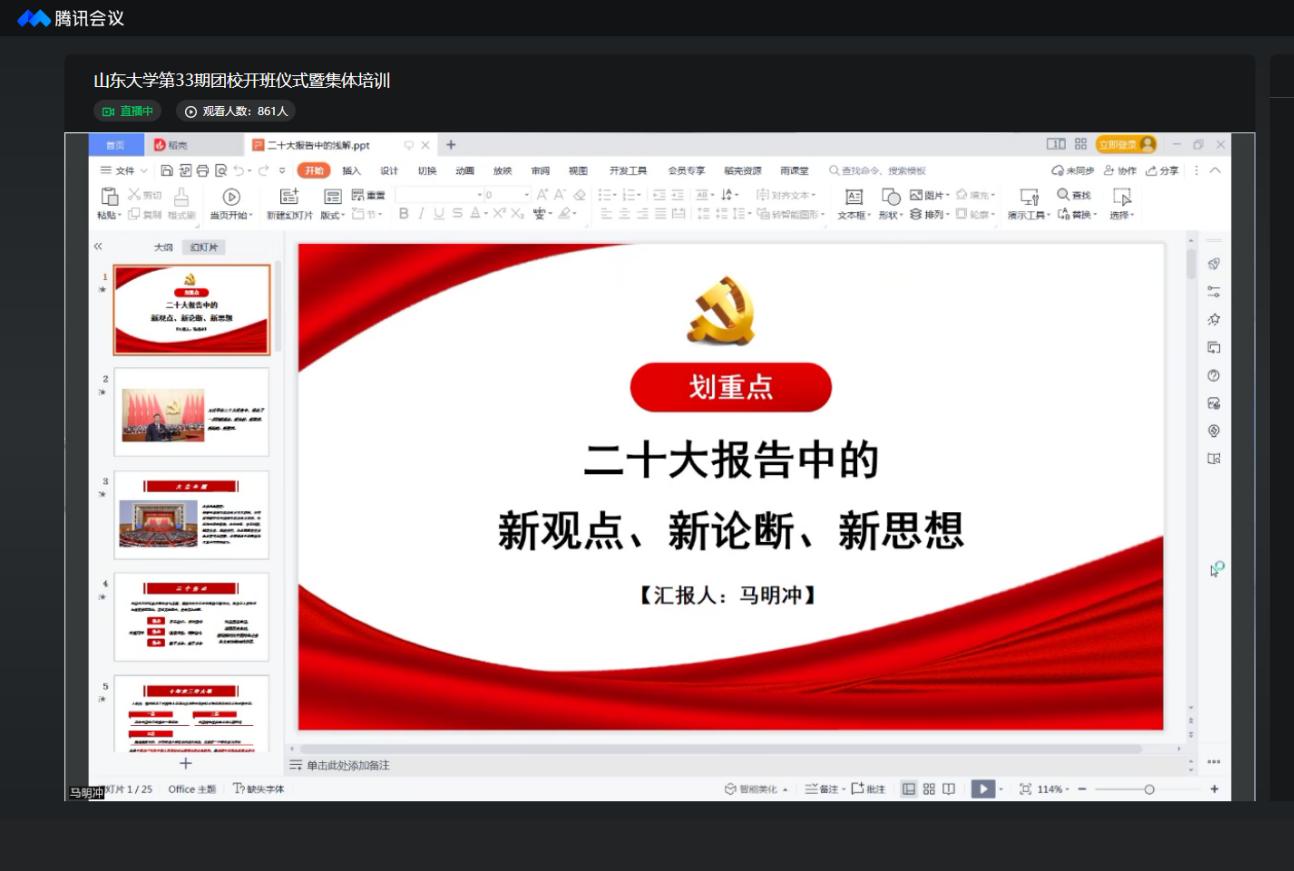
Task: Click the Collaborate (协作) button
Action: pyautogui.click(x=1120, y=171)
